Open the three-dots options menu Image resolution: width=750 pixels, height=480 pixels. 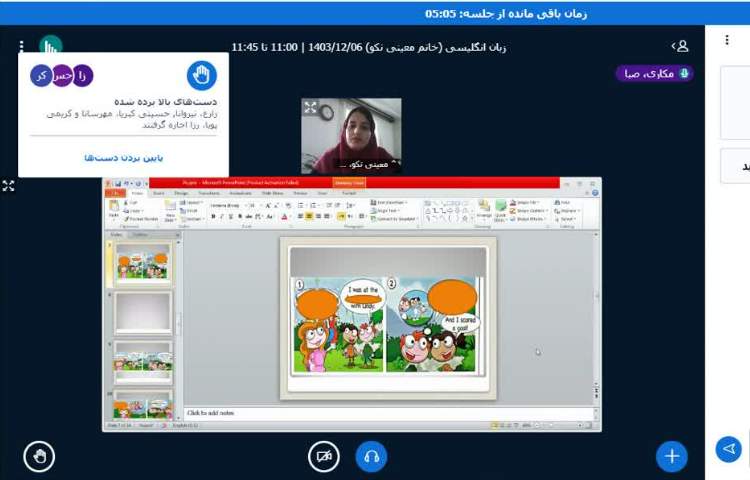(x=21, y=47)
